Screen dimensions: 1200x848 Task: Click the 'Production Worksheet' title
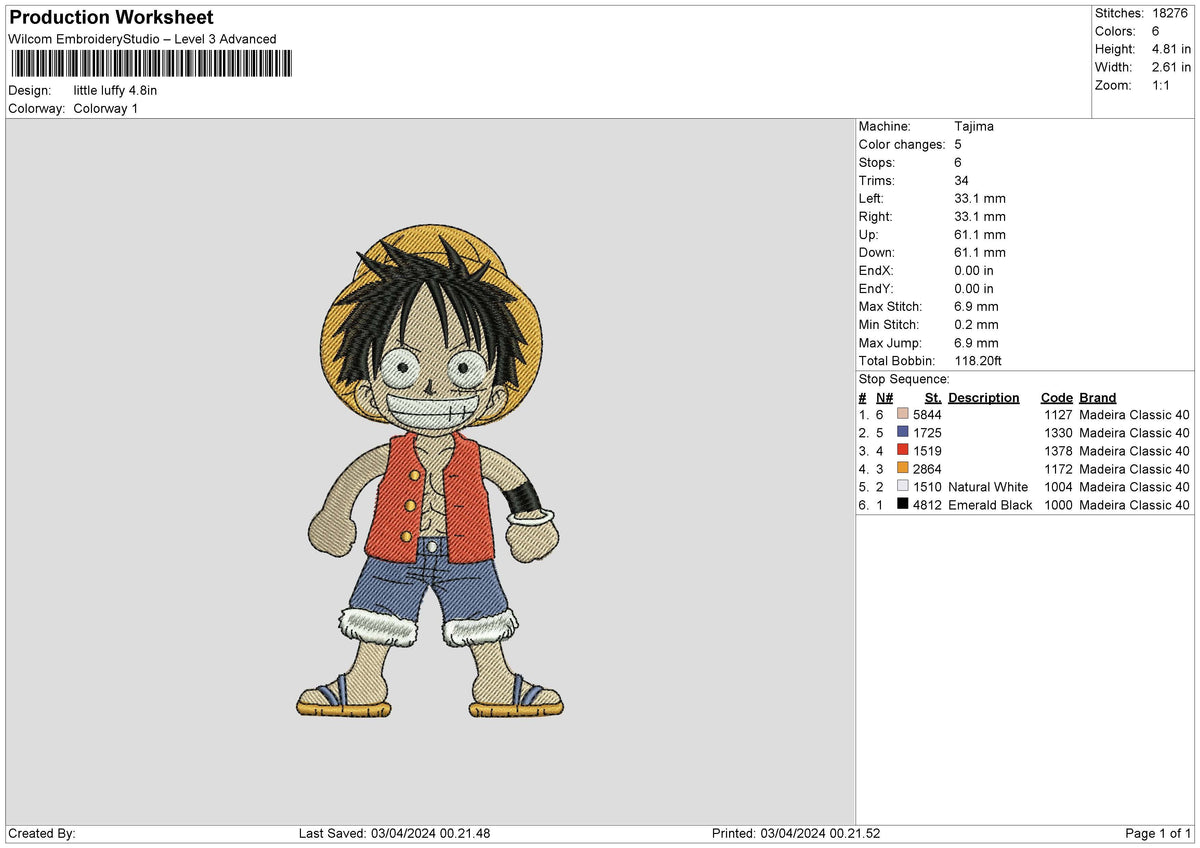click(111, 18)
